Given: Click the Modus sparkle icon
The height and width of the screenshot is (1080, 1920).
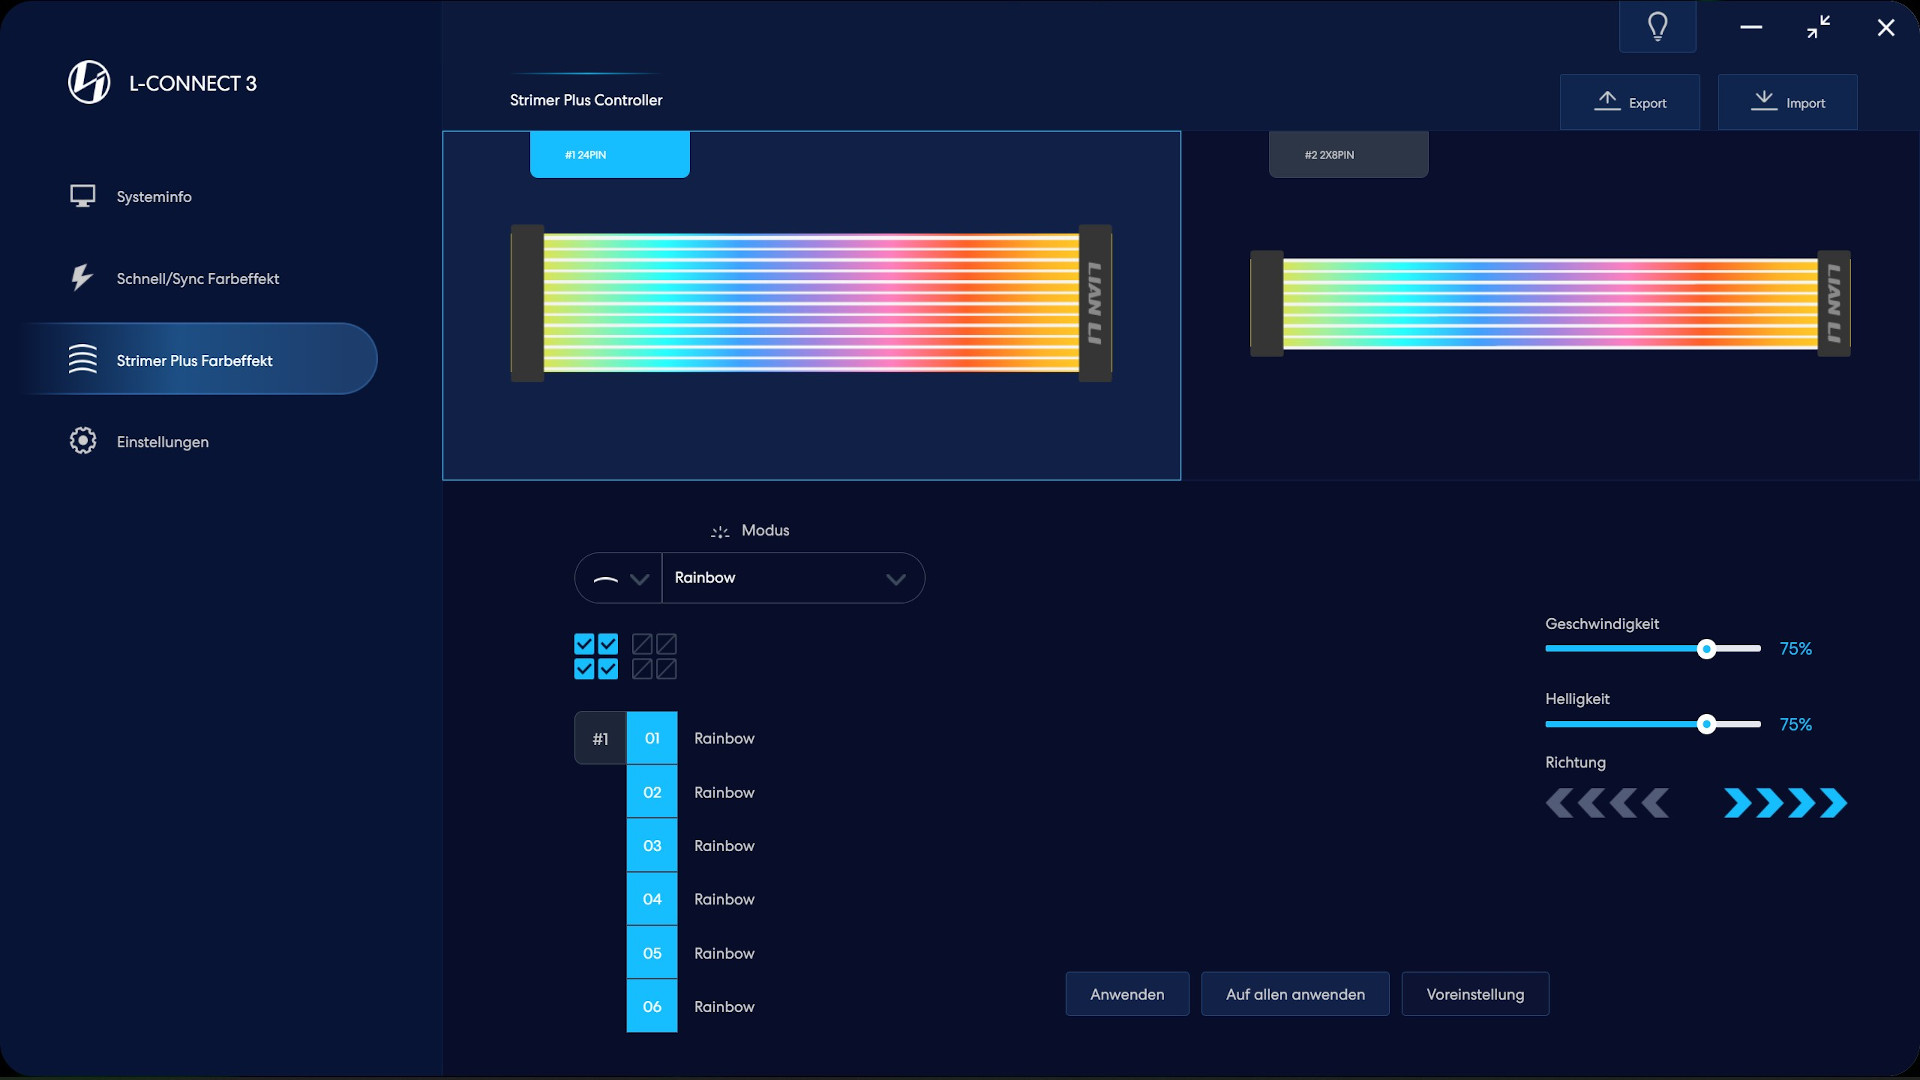Looking at the screenshot, I should (x=720, y=531).
